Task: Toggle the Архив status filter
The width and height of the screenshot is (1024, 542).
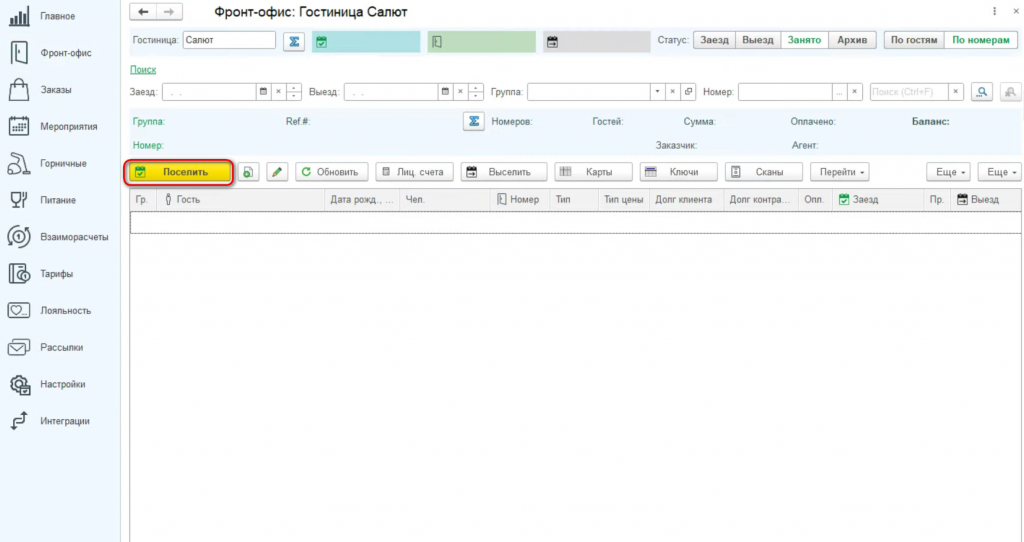Action: [x=852, y=40]
